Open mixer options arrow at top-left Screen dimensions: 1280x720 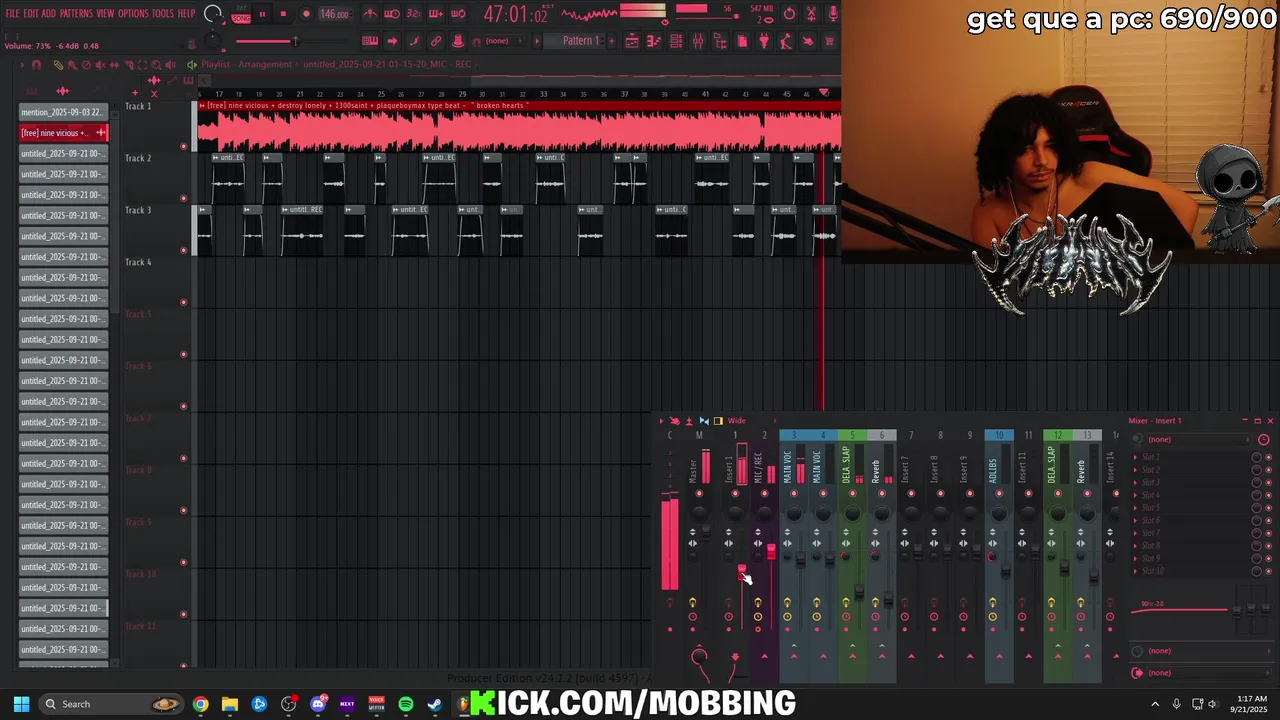click(x=662, y=421)
